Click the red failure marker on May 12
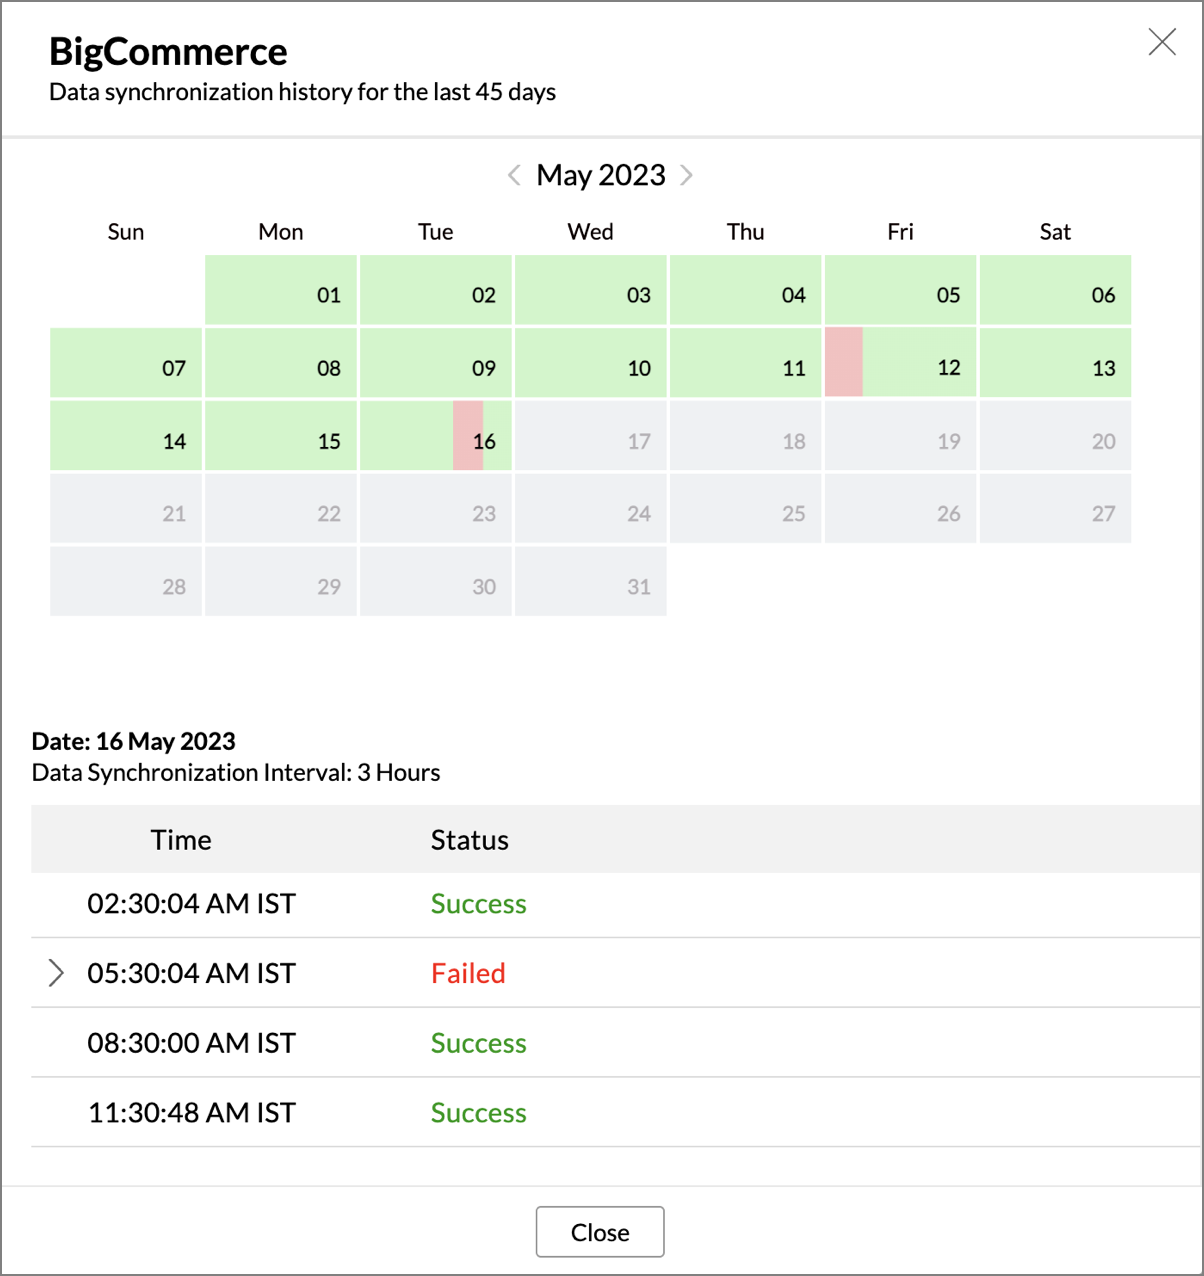The height and width of the screenshot is (1276, 1204). pos(843,361)
